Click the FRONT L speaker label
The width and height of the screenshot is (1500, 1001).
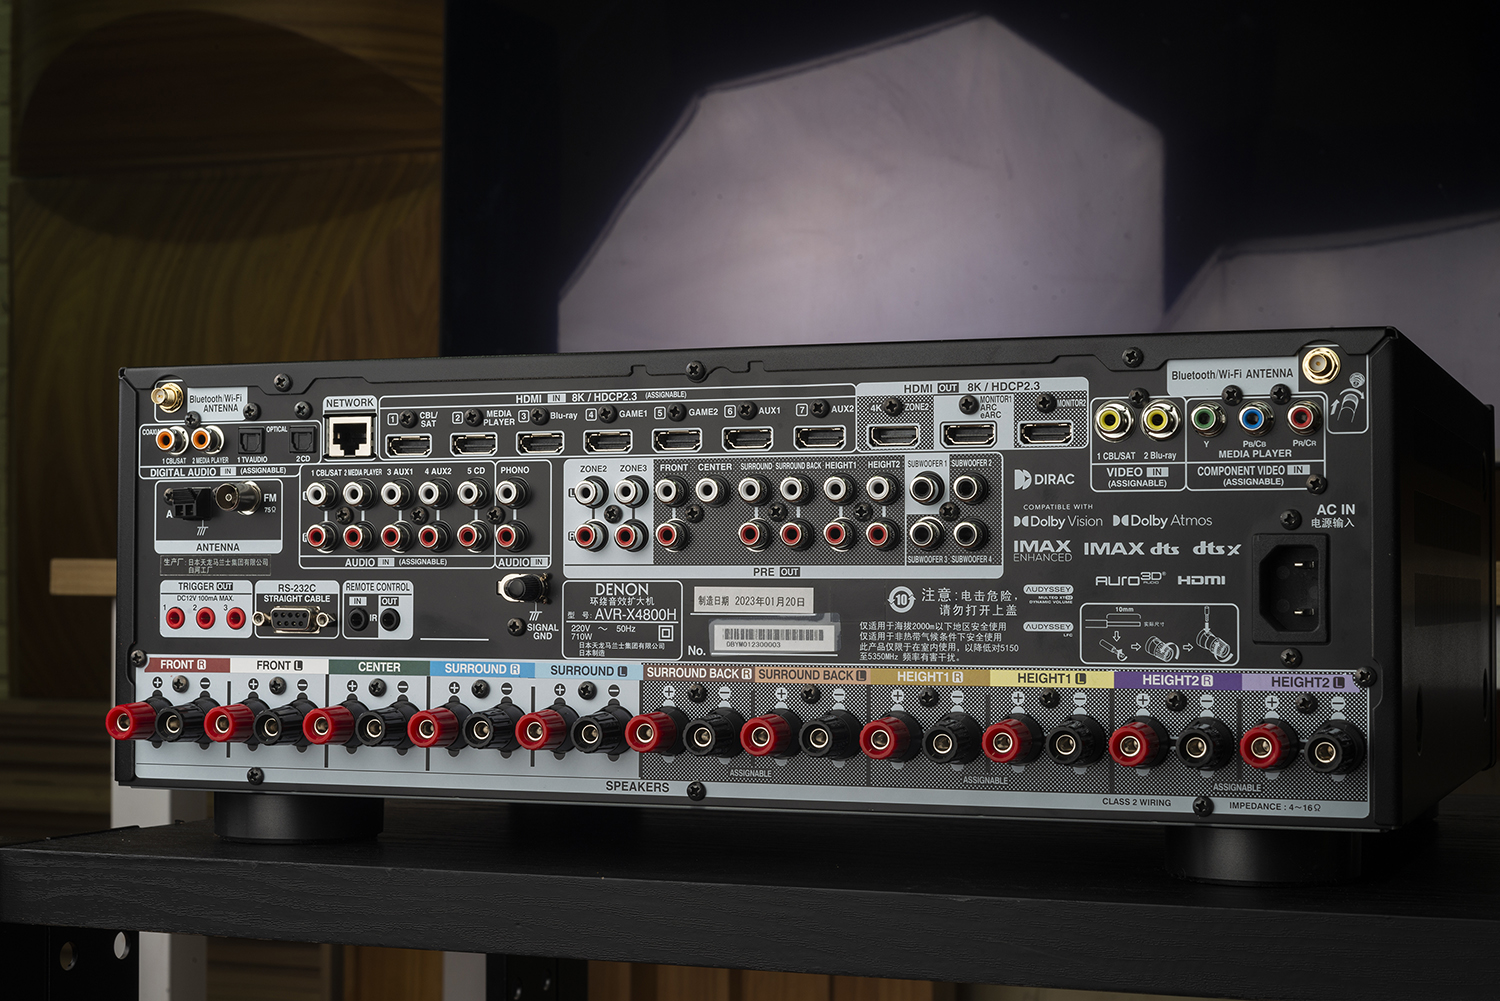coord(279,666)
